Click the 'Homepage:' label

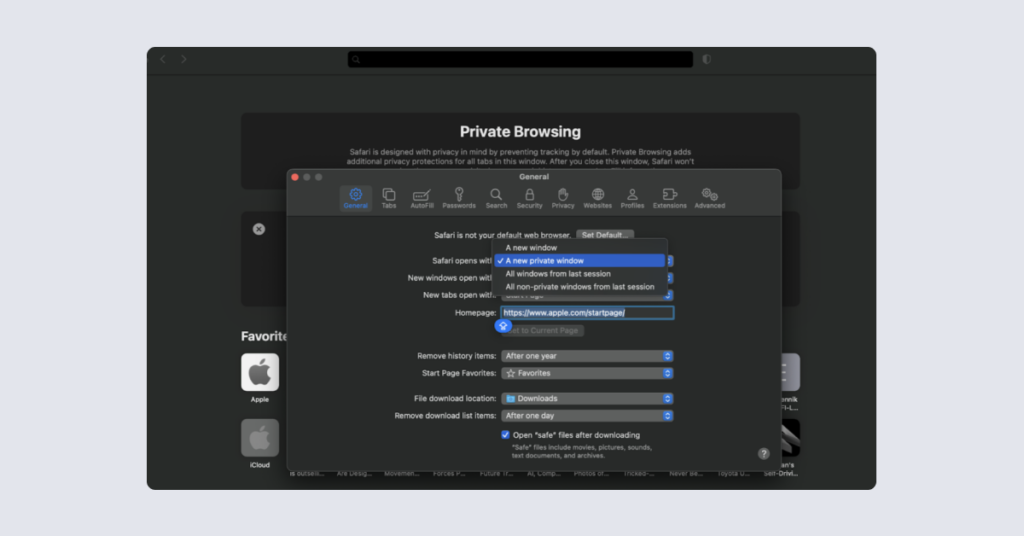(x=475, y=313)
